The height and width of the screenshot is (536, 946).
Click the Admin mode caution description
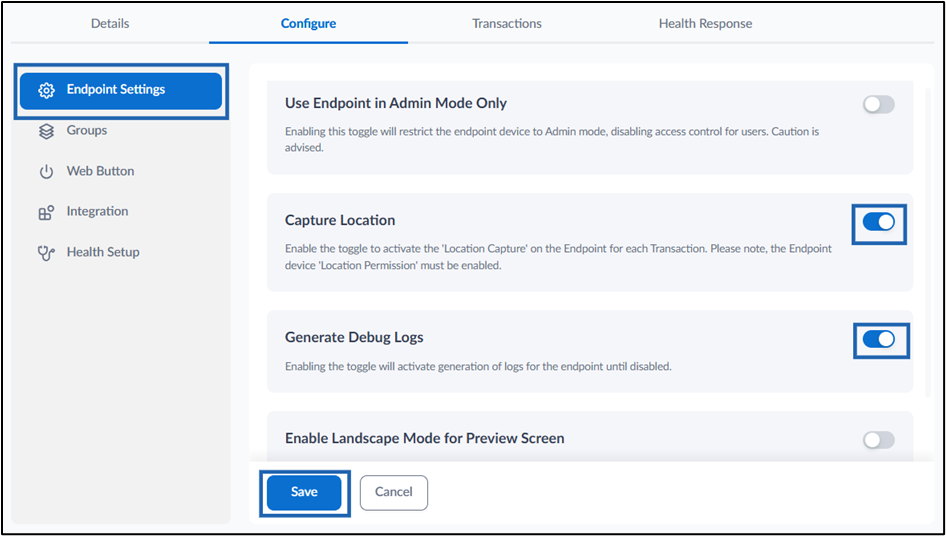click(552, 139)
